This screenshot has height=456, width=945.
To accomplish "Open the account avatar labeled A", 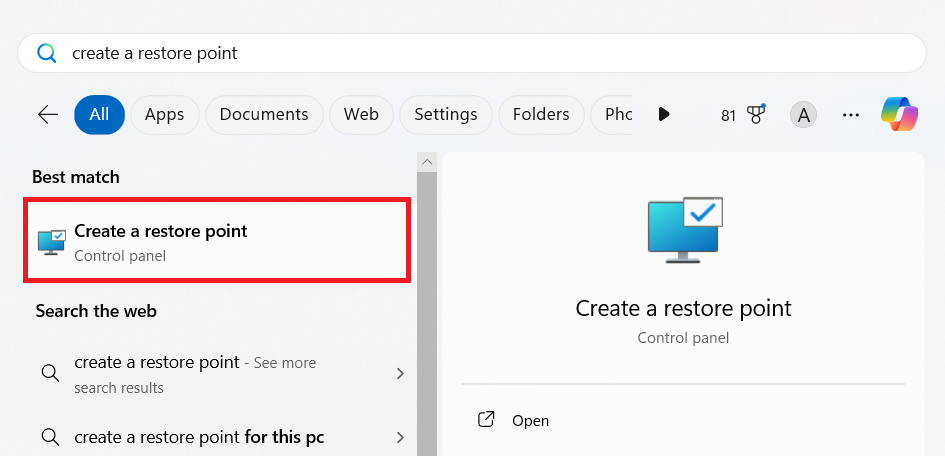I will click(803, 114).
